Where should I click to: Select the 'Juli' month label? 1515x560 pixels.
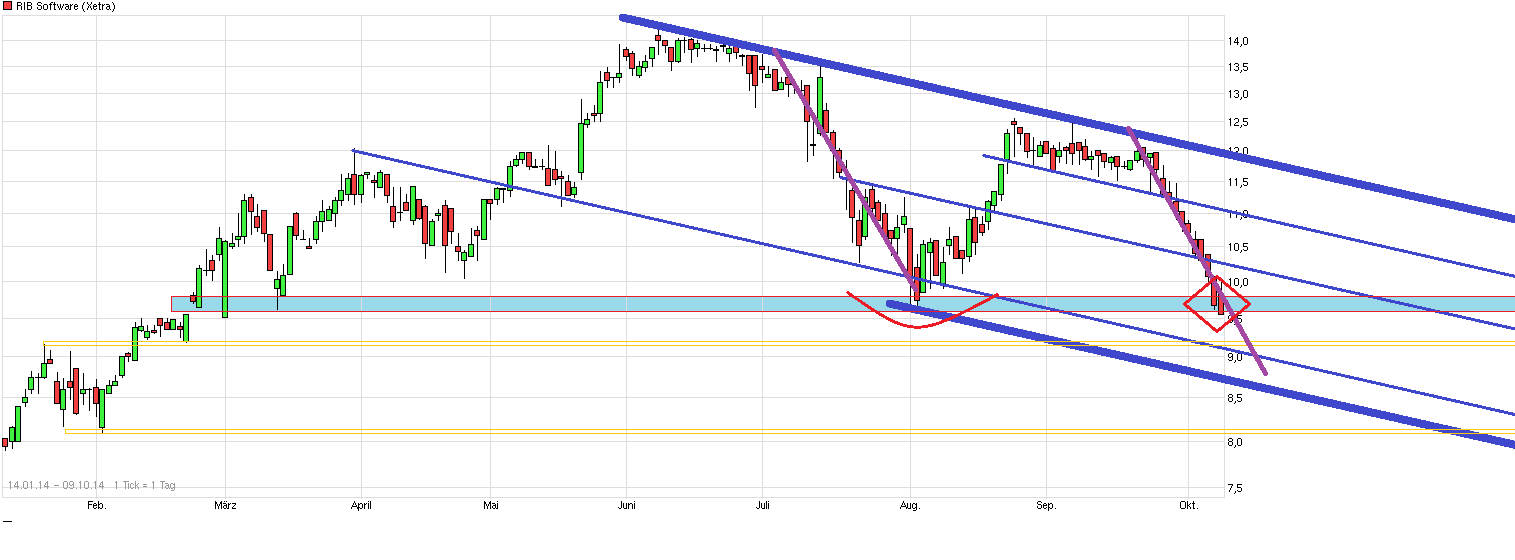[764, 506]
